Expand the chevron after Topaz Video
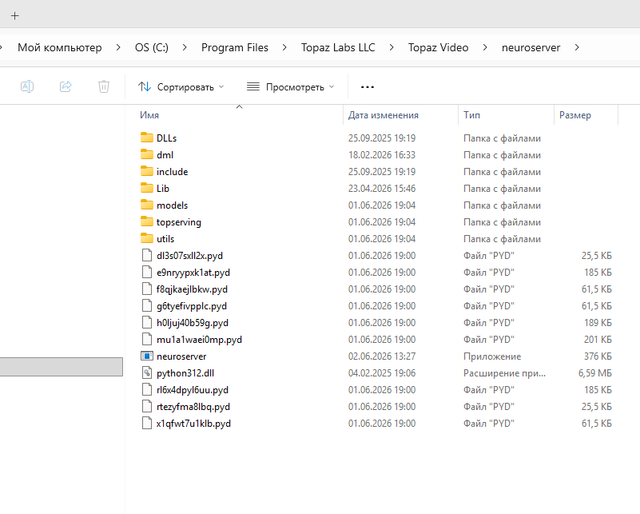The height and width of the screenshot is (514, 640). [x=485, y=47]
